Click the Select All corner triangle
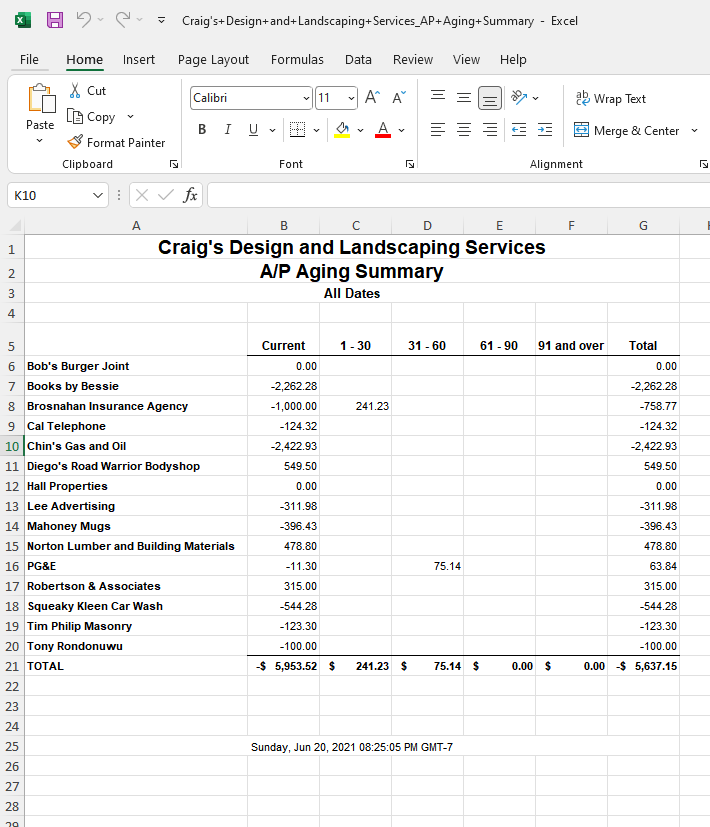Image resolution: width=710 pixels, height=827 pixels. tap(15, 226)
